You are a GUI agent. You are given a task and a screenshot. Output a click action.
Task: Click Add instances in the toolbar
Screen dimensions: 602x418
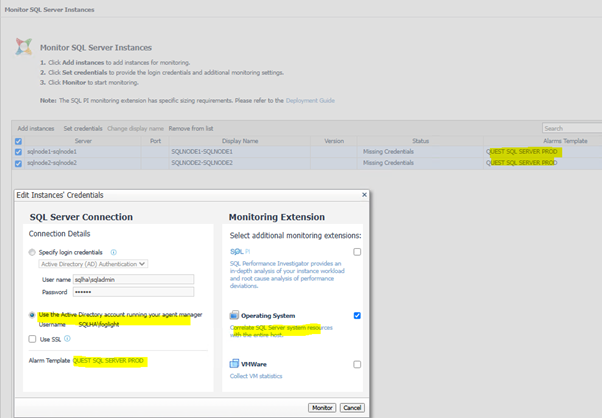[36, 129]
